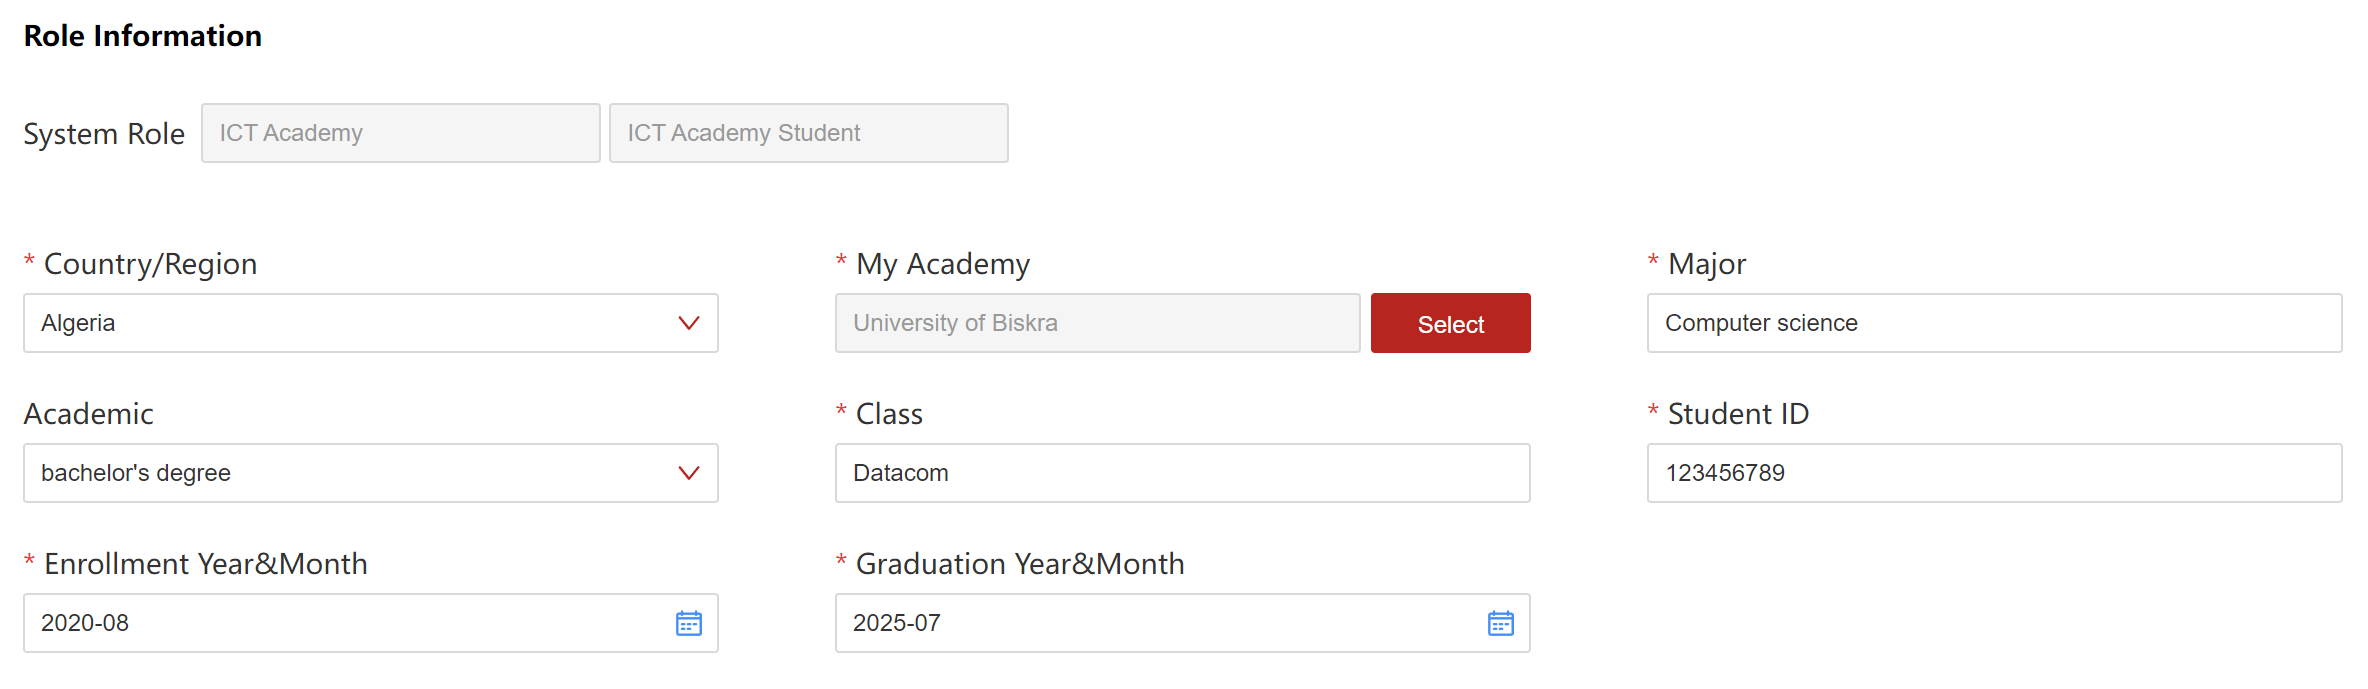Click the My Academy label text
Image resolution: width=2368 pixels, height=689 pixels.
[942, 264]
